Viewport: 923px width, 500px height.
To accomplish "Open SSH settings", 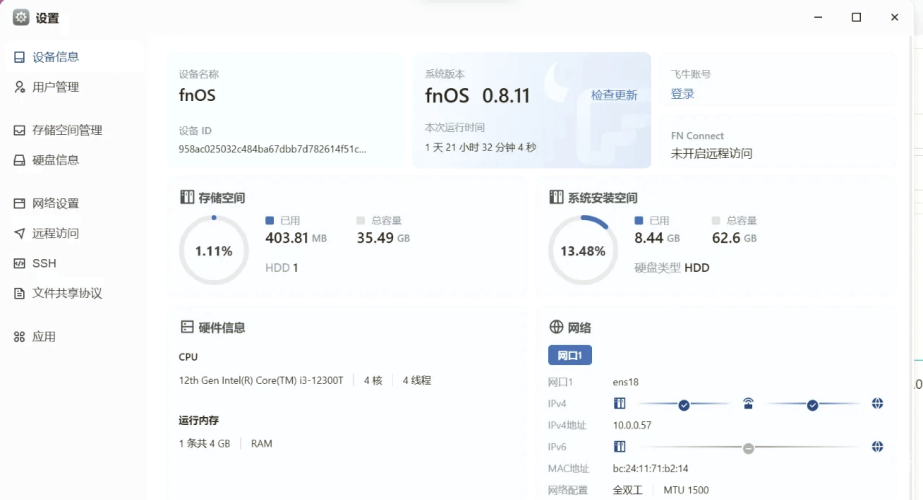I will (x=74, y=263).
